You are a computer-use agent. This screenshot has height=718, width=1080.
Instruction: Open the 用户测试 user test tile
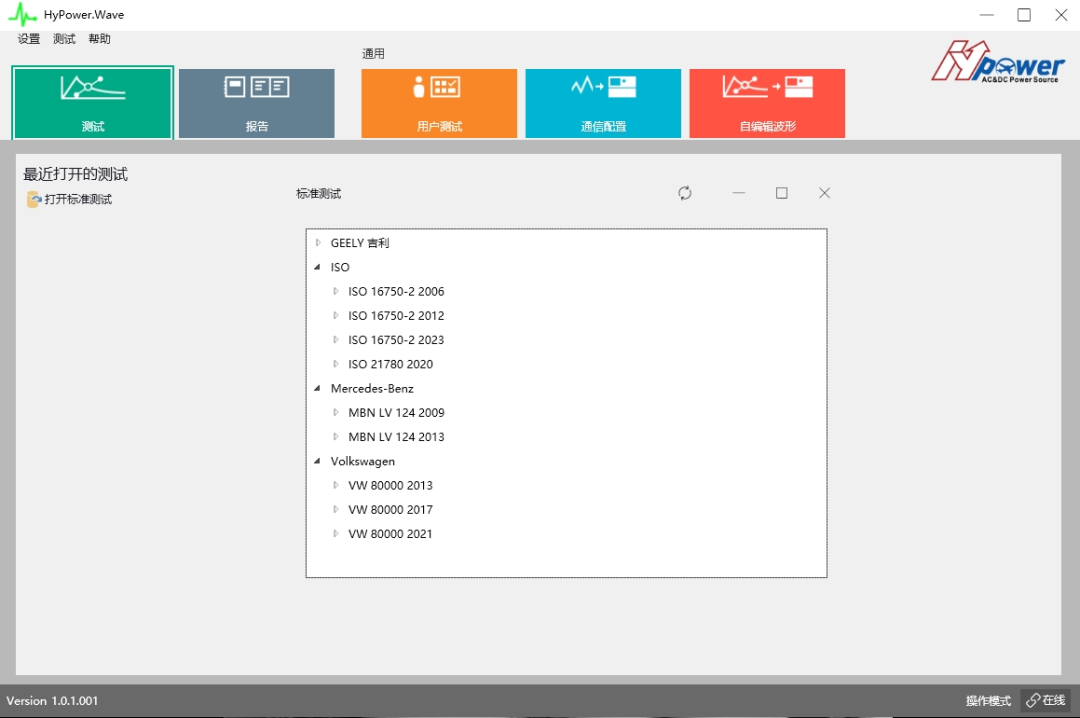click(x=439, y=103)
